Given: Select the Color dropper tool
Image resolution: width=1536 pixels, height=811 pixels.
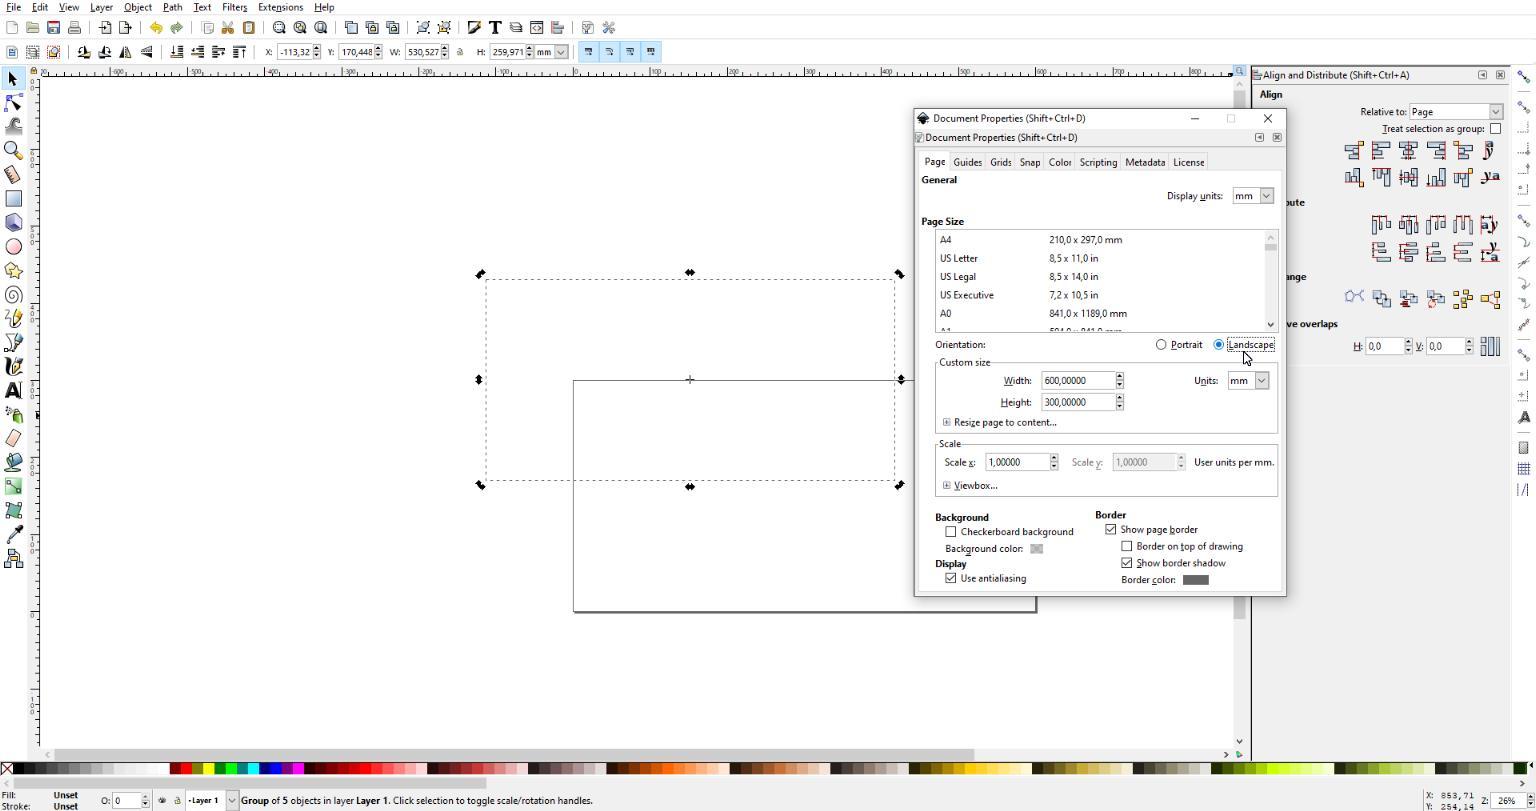Looking at the screenshot, I should [x=13, y=534].
